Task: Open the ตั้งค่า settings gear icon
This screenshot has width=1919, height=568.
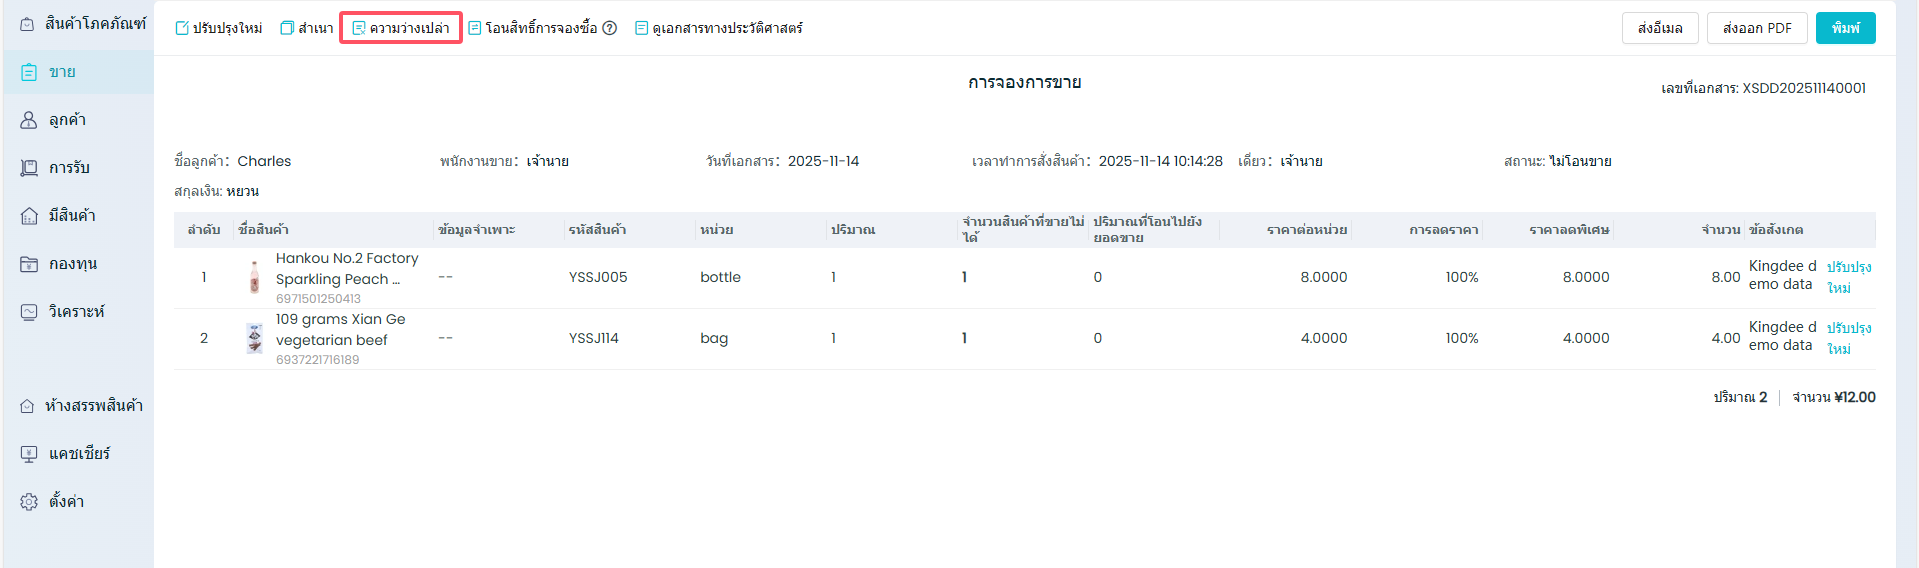Action: (29, 502)
